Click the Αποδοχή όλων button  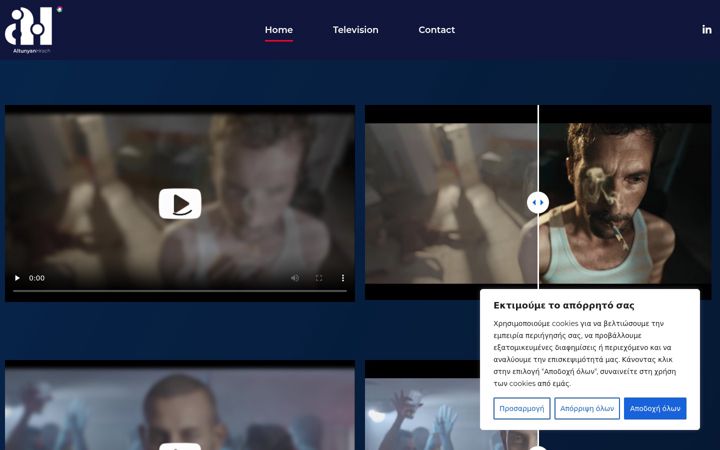coord(655,408)
